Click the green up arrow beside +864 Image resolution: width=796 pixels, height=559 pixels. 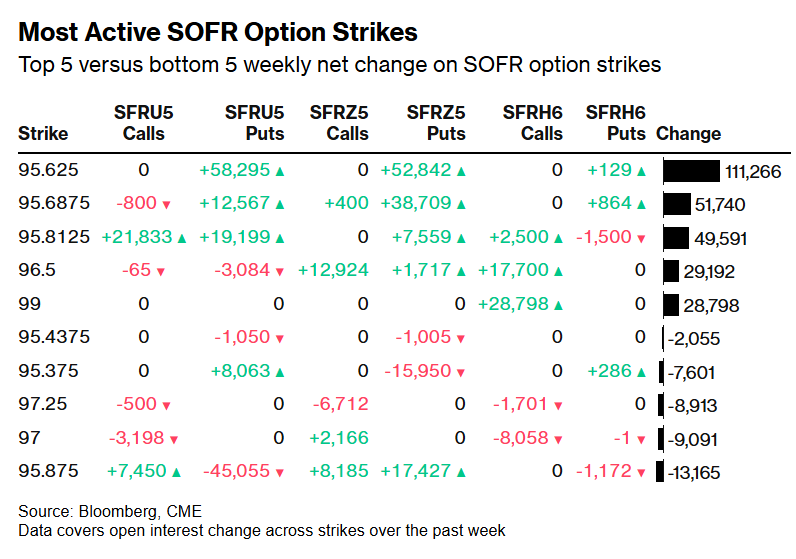click(641, 205)
